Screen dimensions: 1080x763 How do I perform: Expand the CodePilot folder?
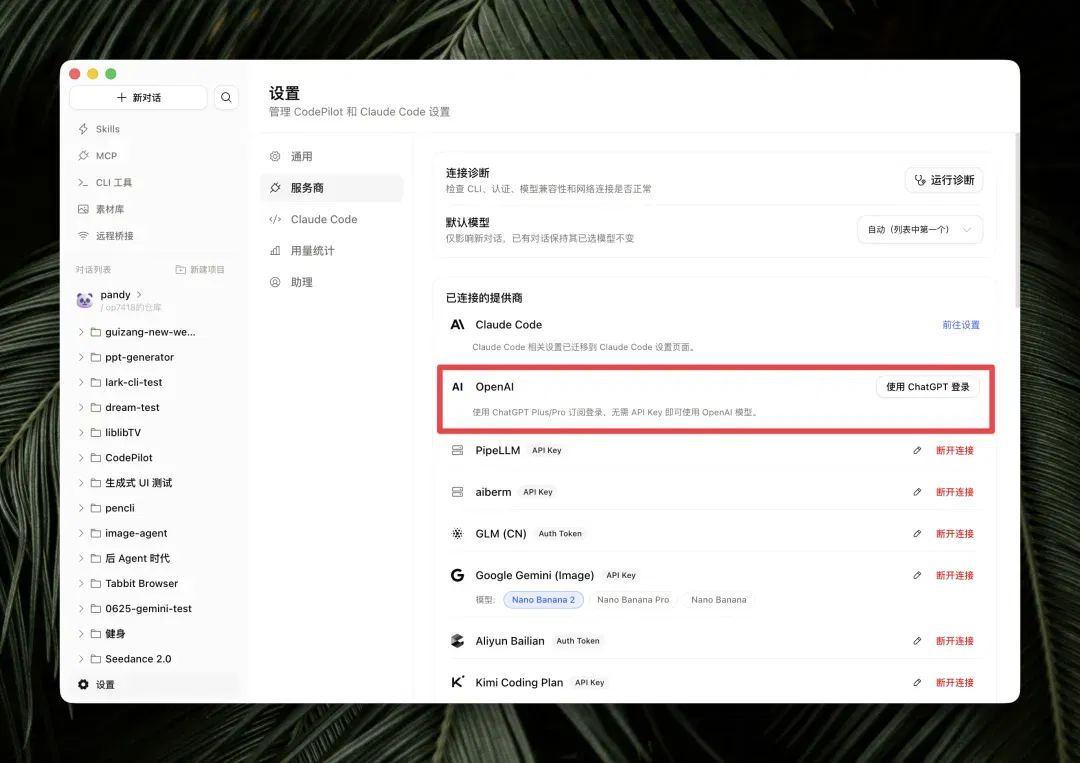(81, 457)
